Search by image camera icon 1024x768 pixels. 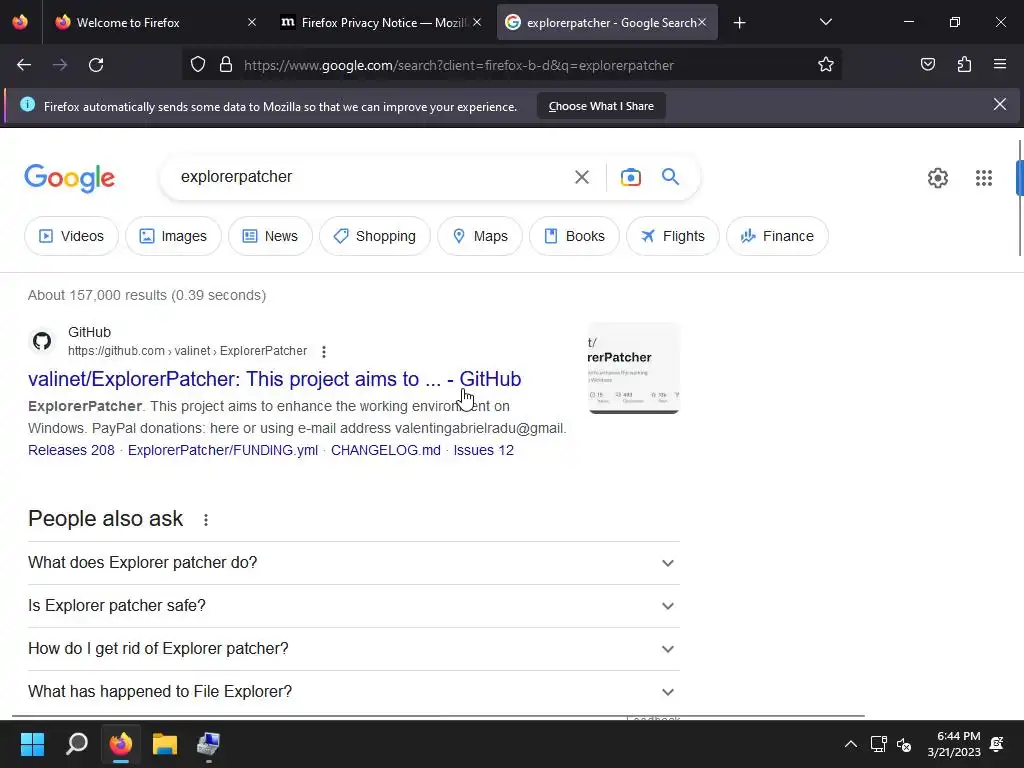tap(630, 177)
